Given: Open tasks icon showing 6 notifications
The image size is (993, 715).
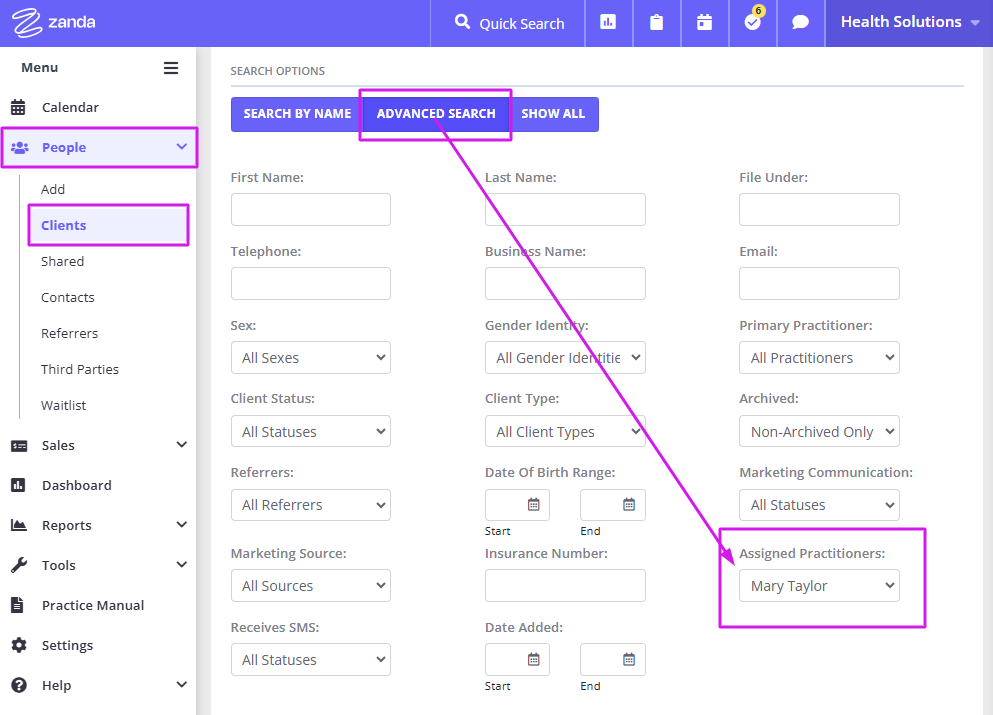Looking at the screenshot, I should coord(752,21).
